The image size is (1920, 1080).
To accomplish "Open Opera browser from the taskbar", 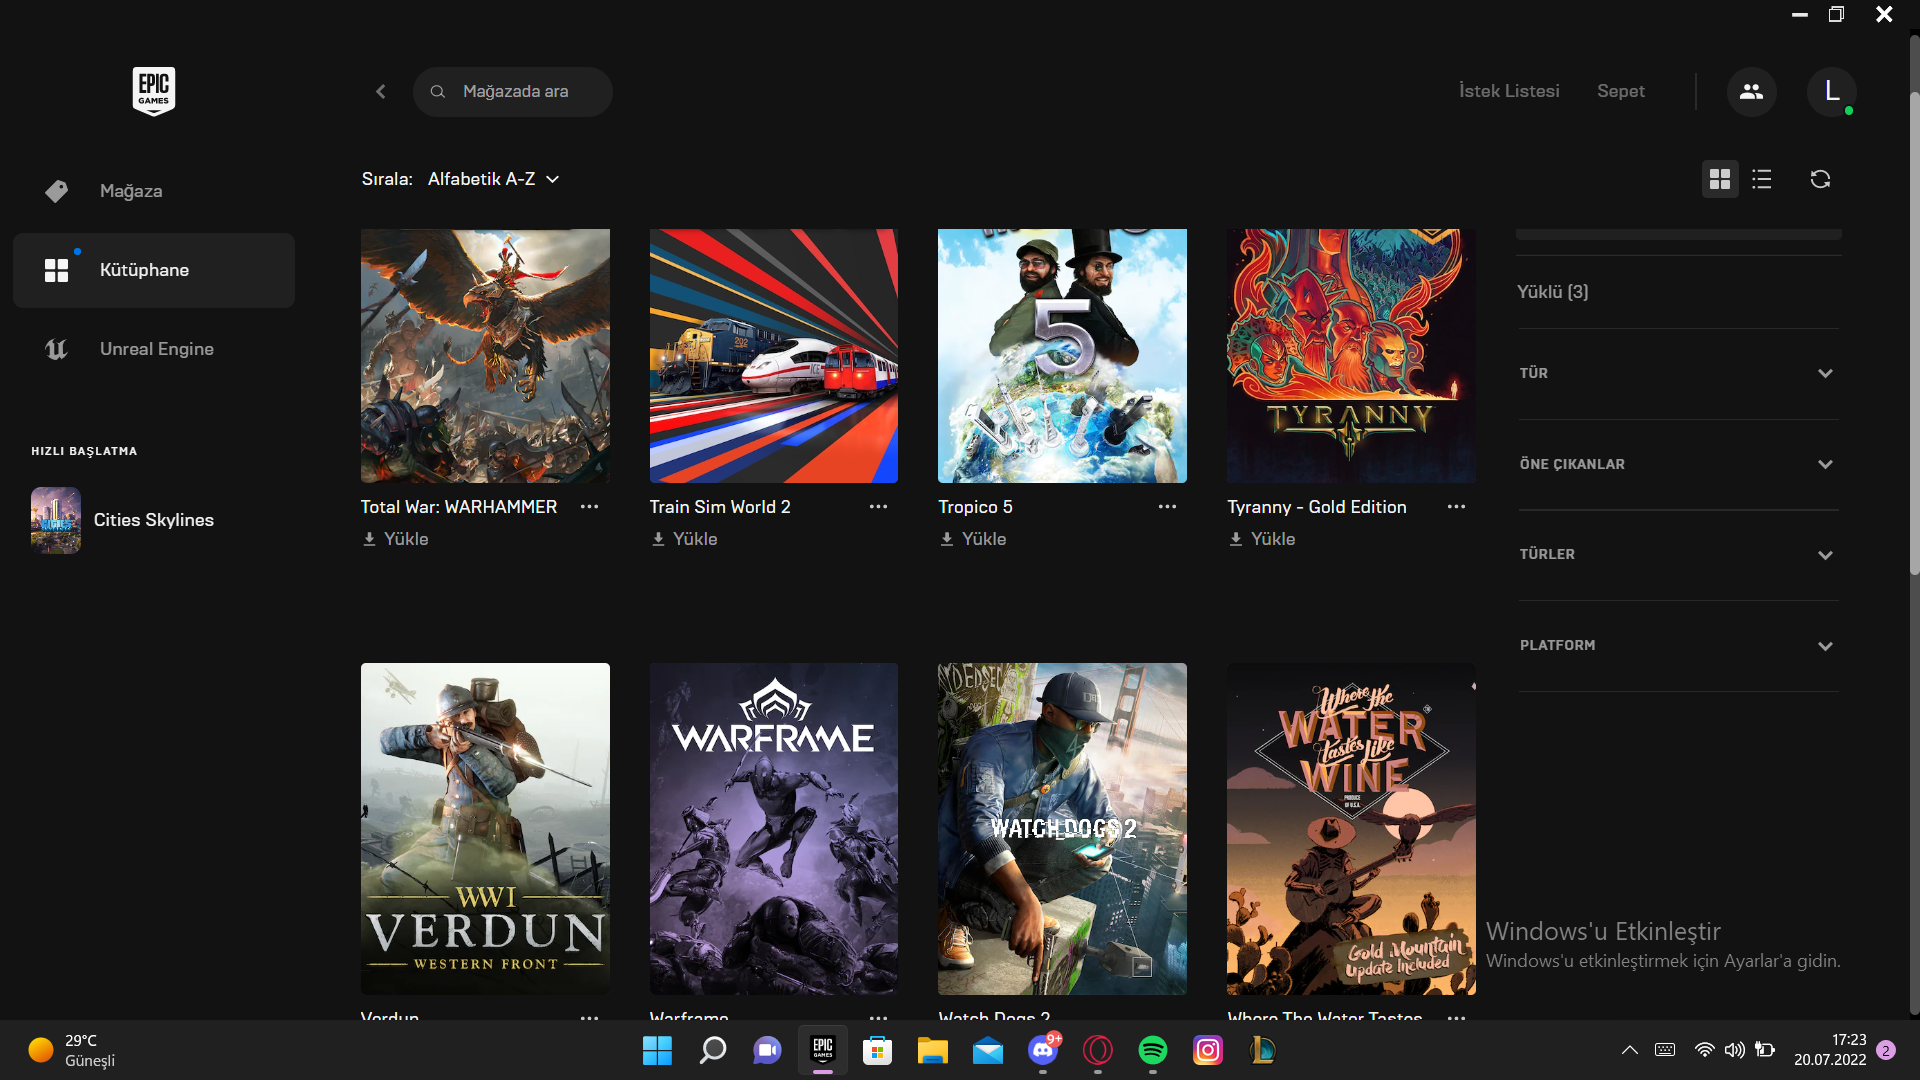I will click(x=1098, y=1050).
